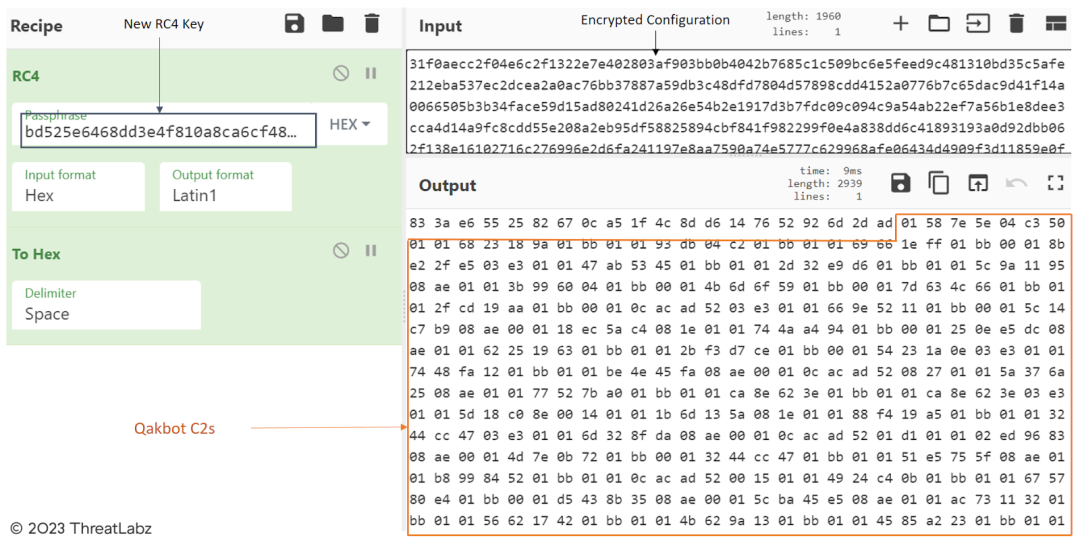This screenshot has height=546, width=1080.
Task: Set a breakpoint on RC4 operation
Action: pos(371,73)
